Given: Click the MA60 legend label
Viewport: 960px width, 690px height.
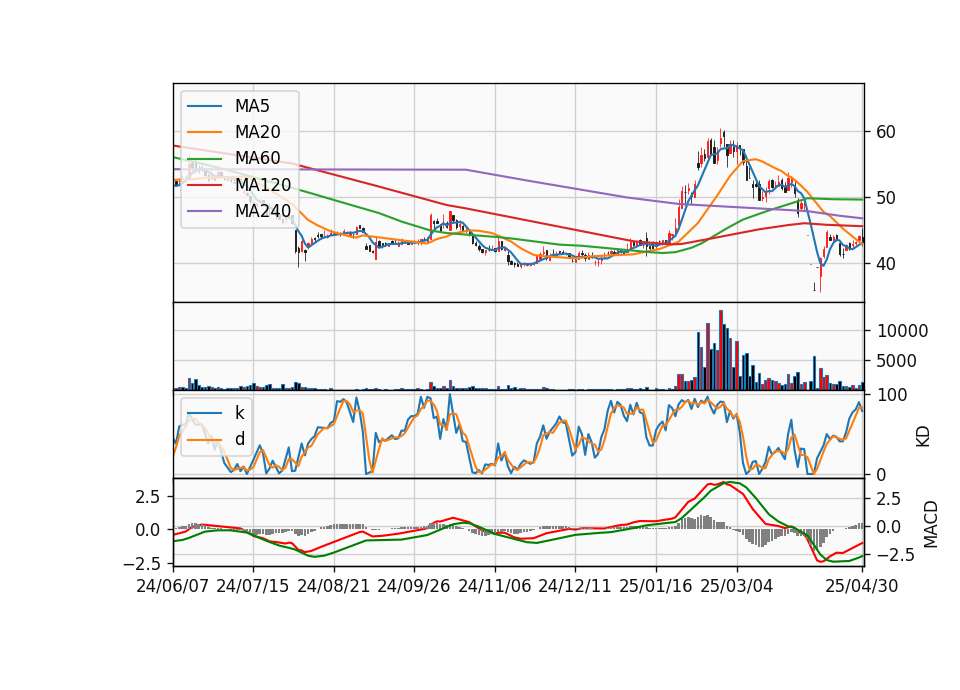Looking at the screenshot, I should click(257, 158).
